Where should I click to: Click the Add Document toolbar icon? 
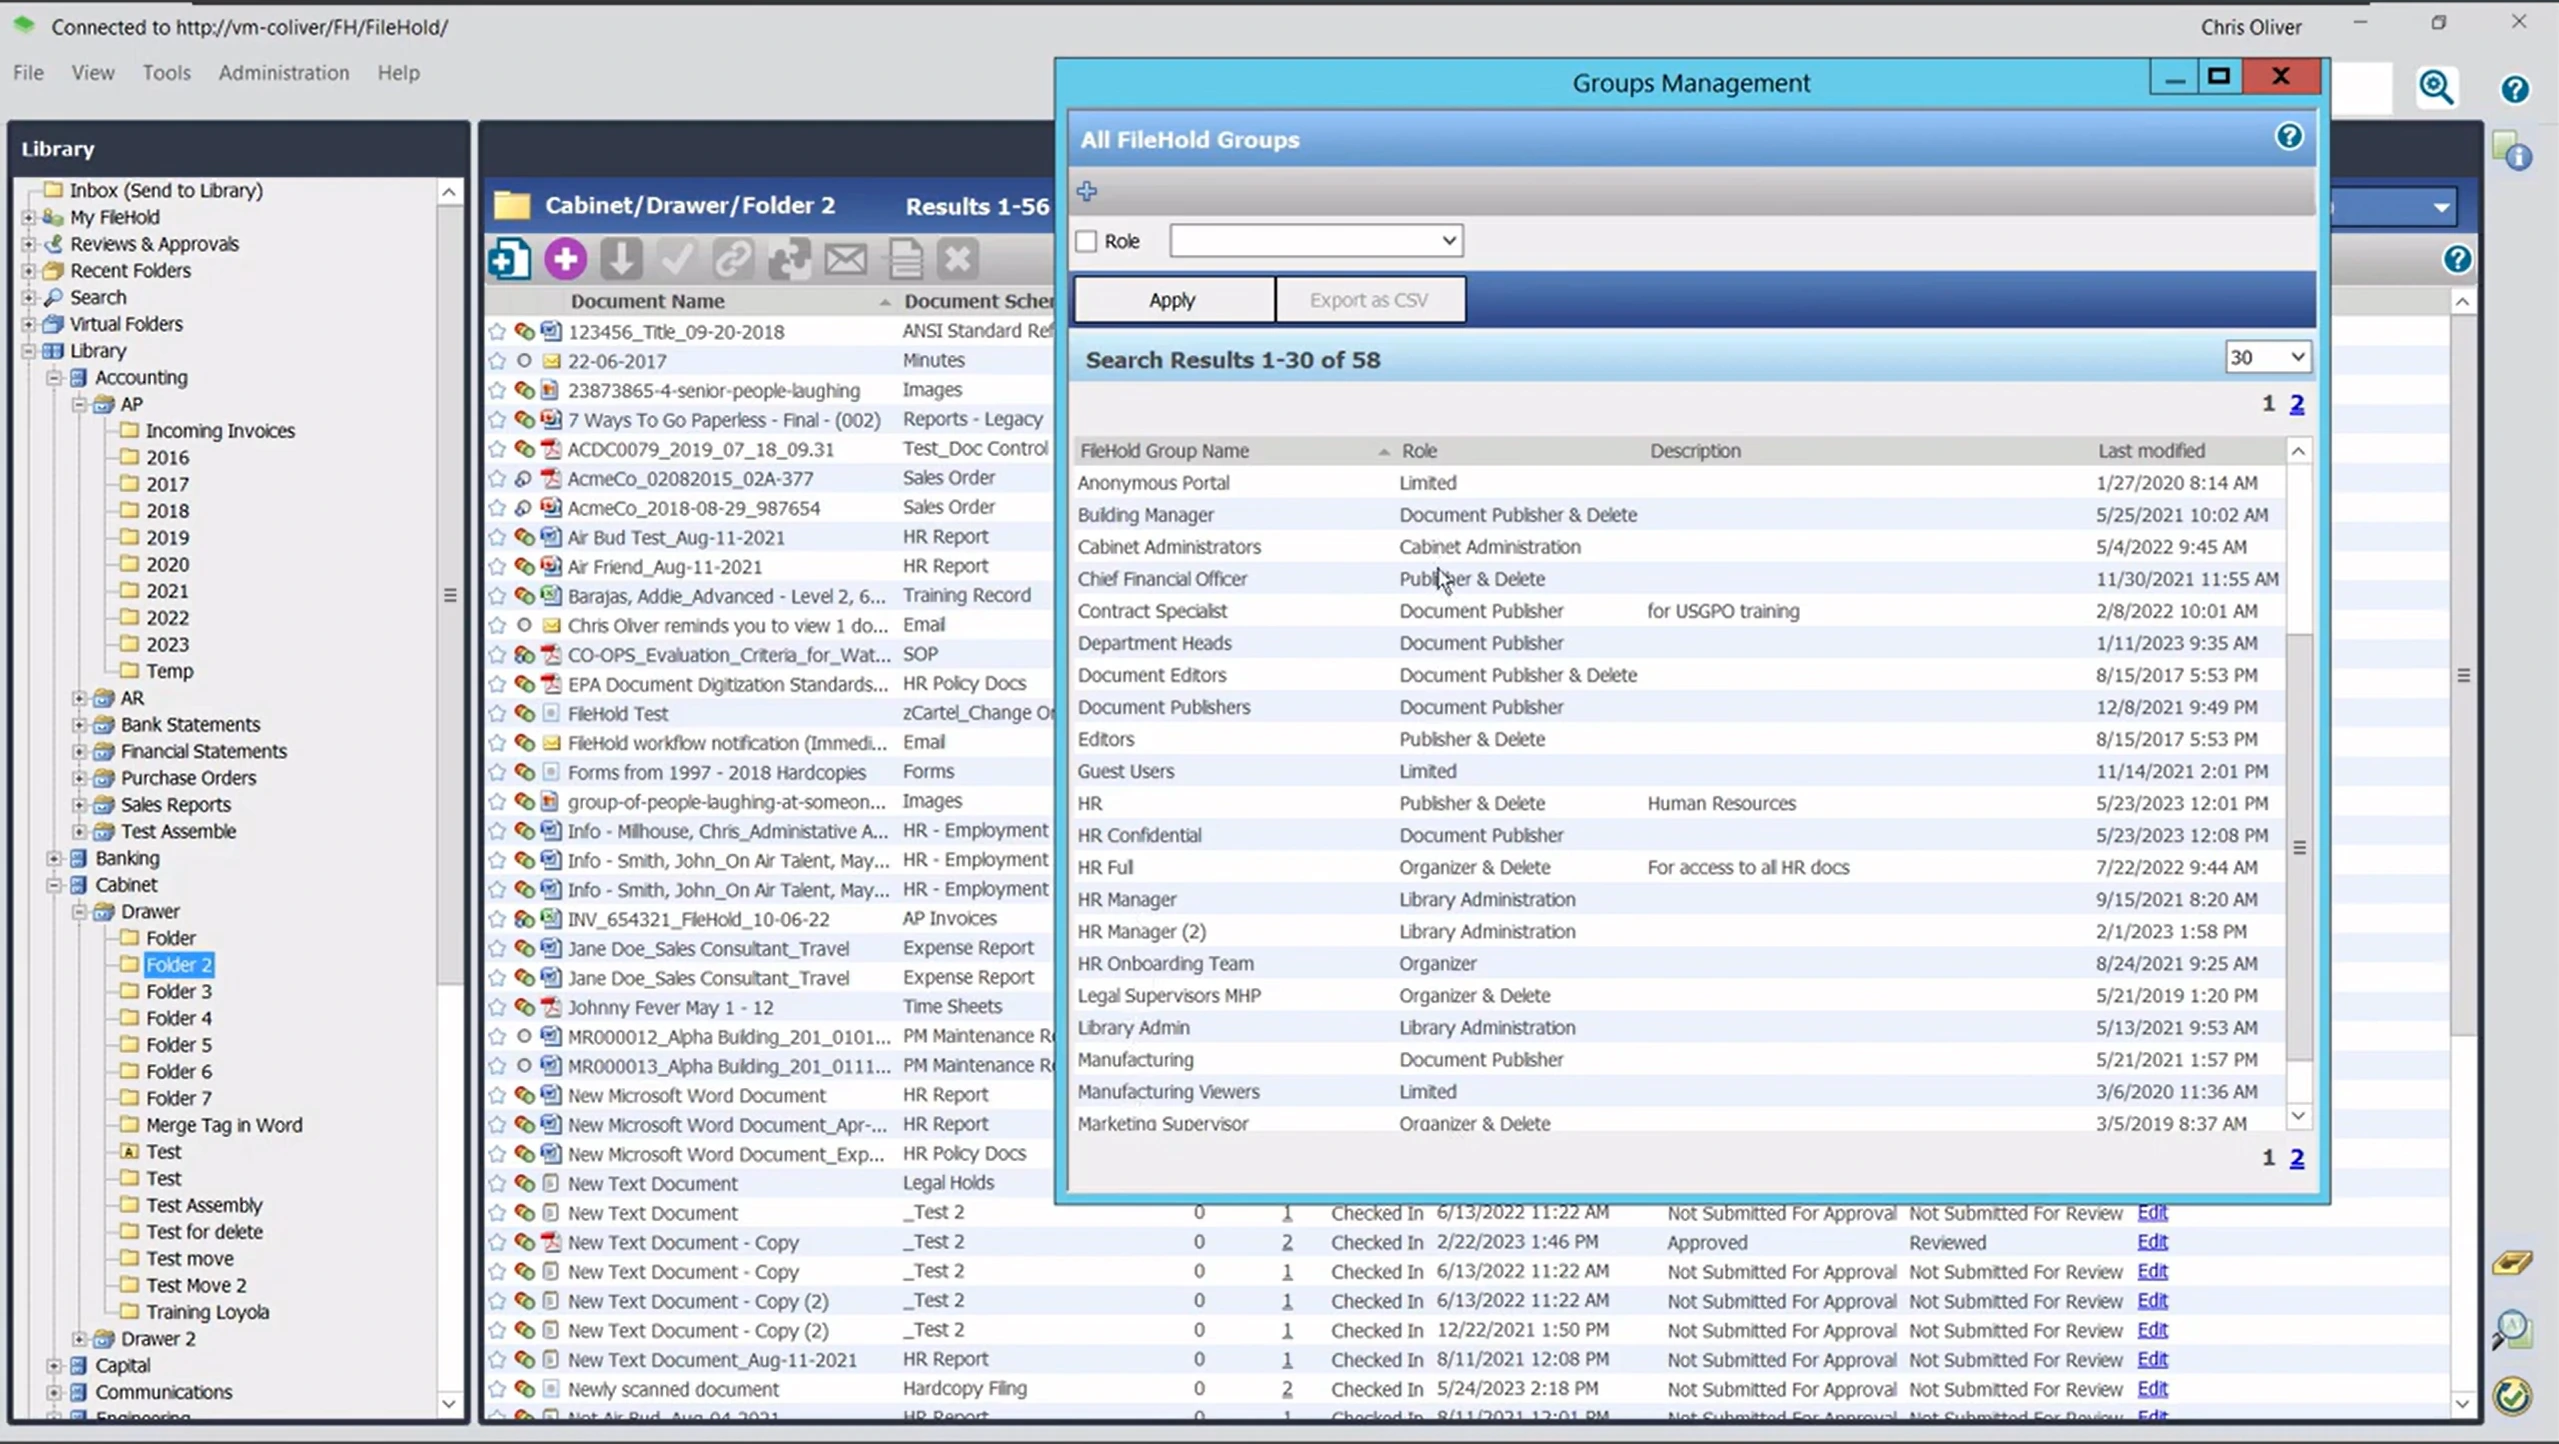click(x=509, y=259)
